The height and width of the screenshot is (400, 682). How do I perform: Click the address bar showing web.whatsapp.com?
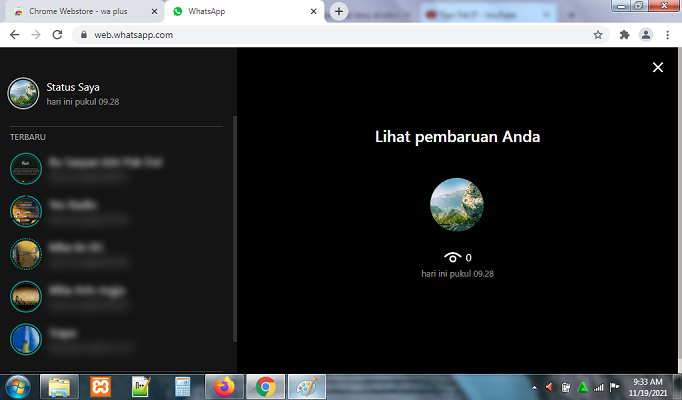(x=341, y=35)
